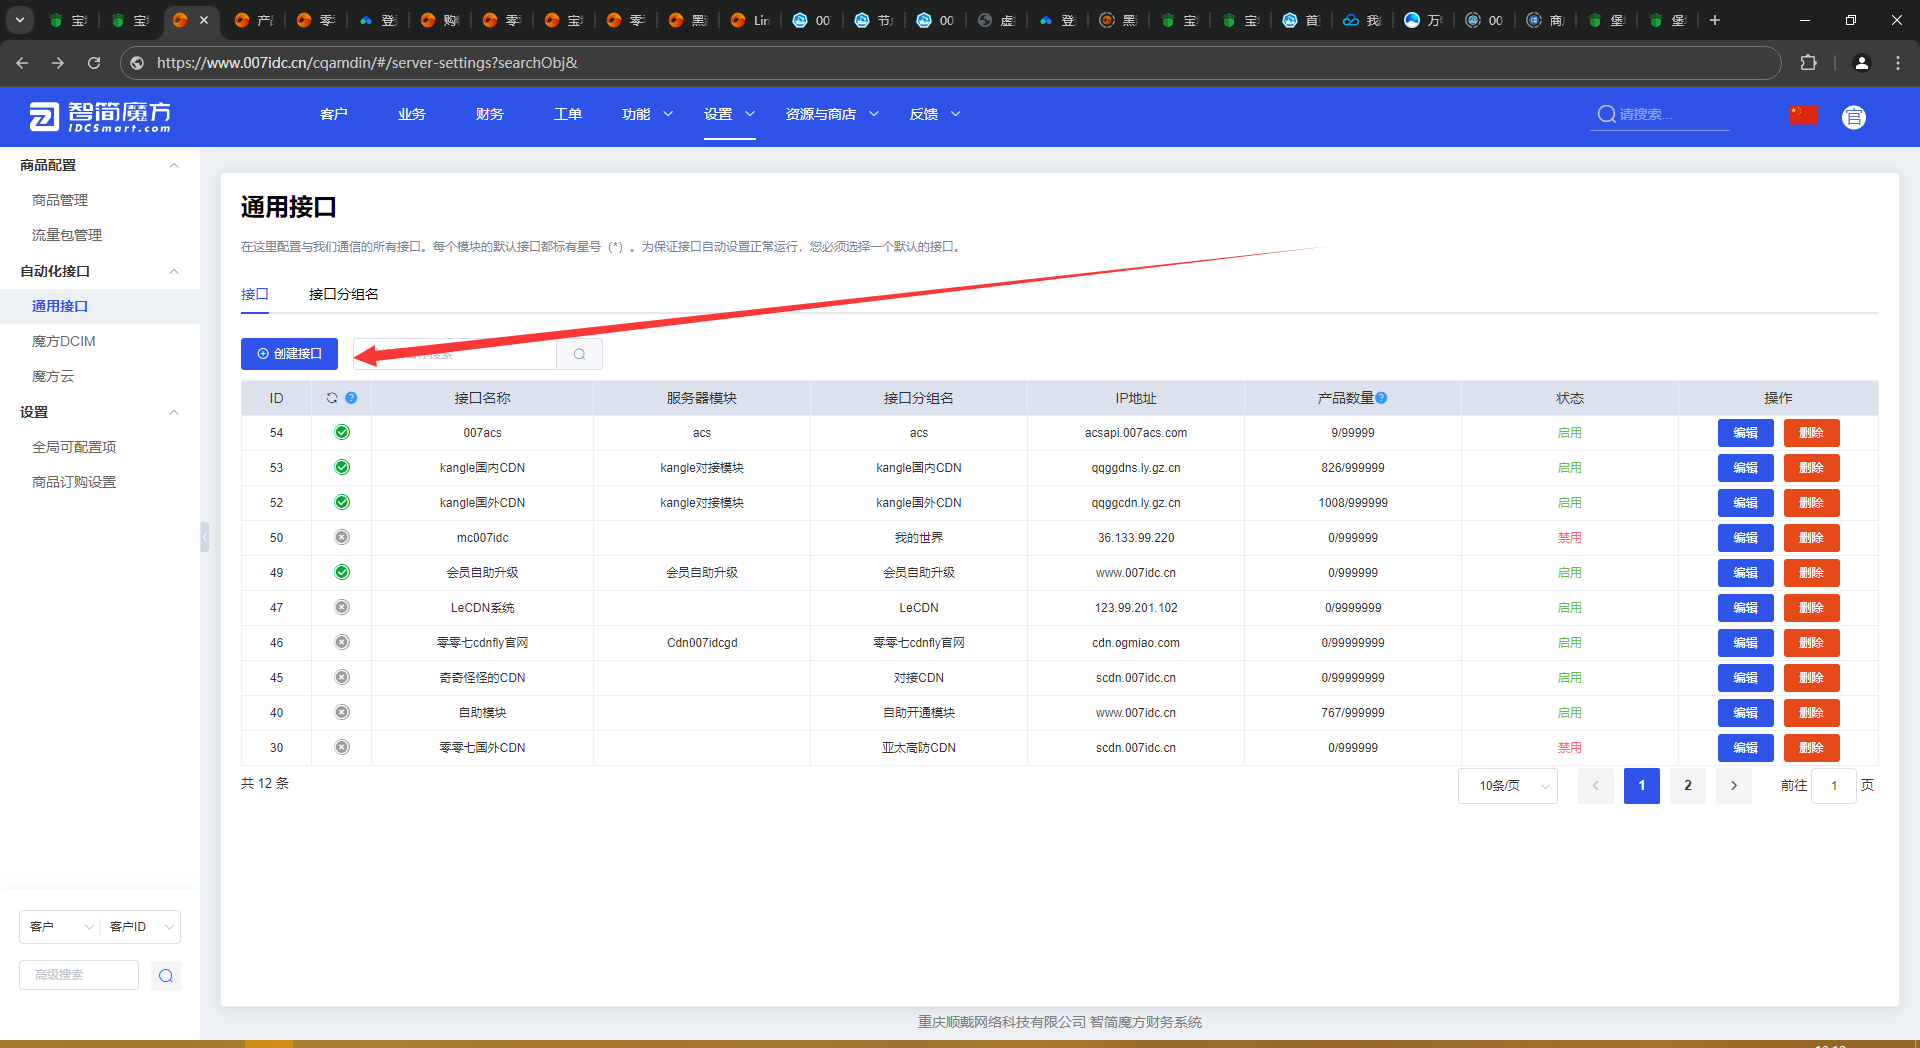Open 魔方DCIM in sidebar
1920x1048 pixels.
(x=64, y=341)
